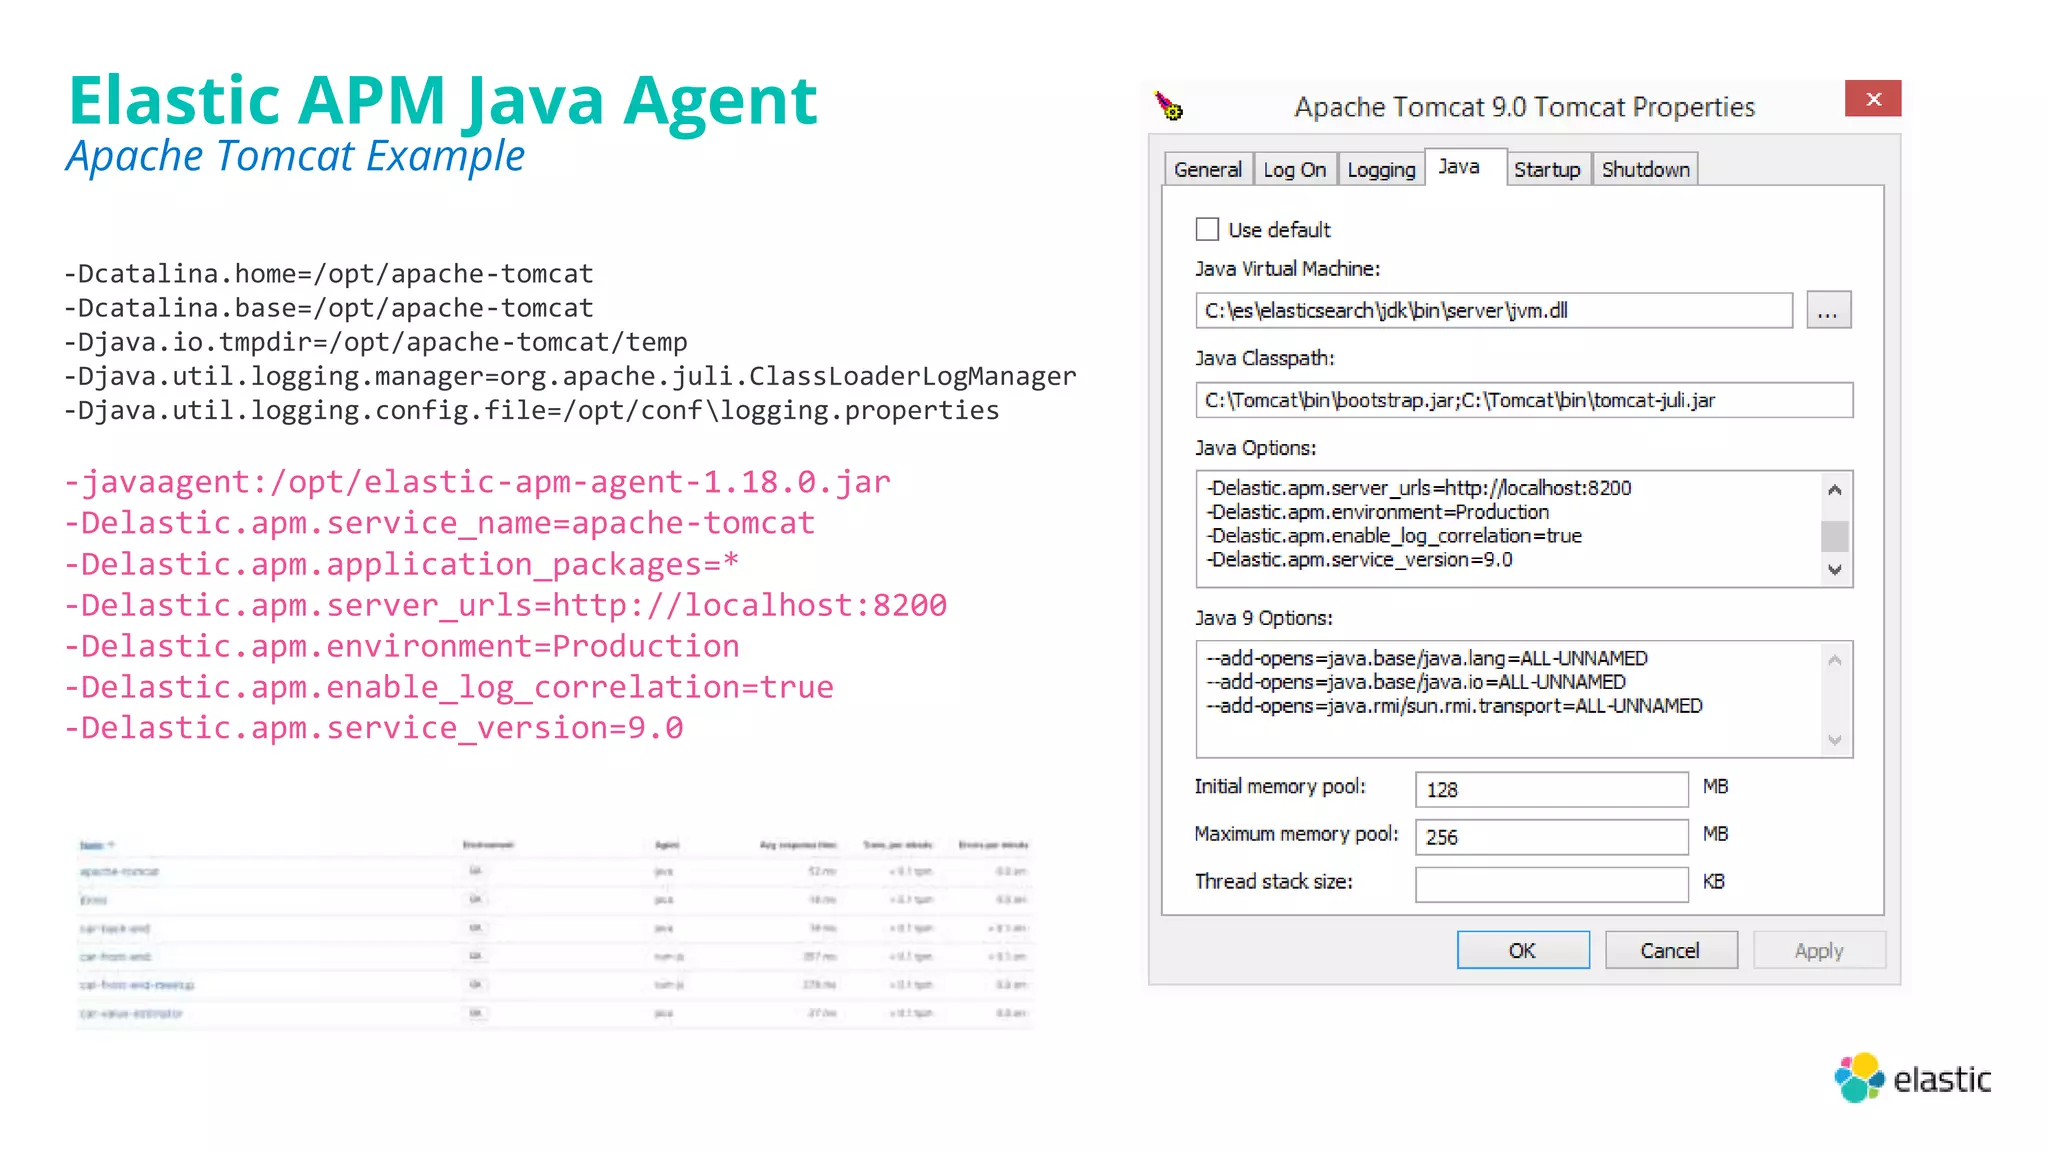Enable the Use default checkbox
The height and width of the screenshot is (1152, 2048).
point(1207,229)
